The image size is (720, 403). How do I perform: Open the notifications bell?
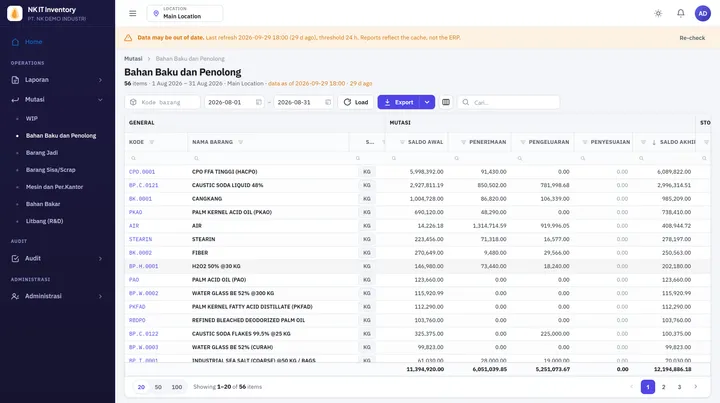click(x=681, y=13)
